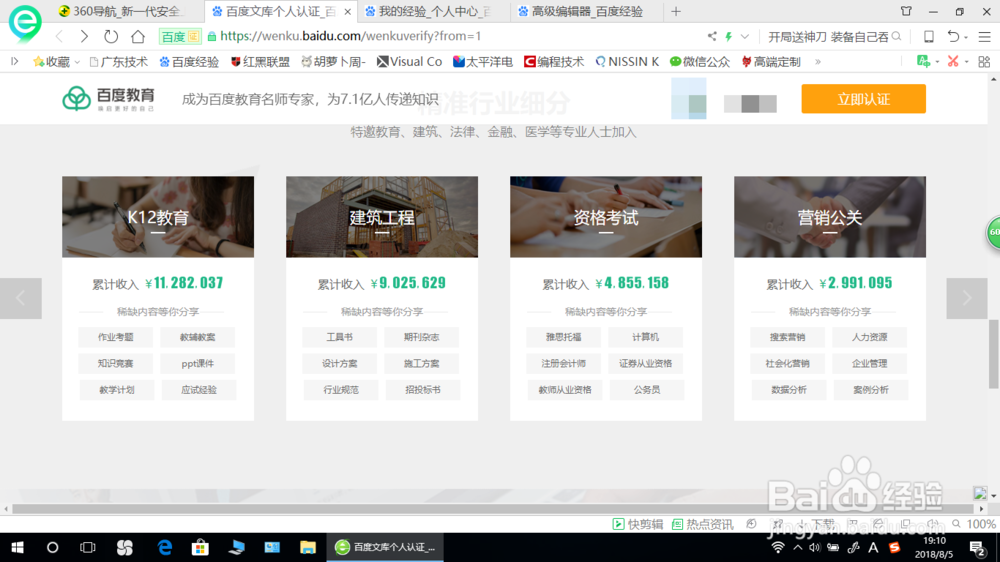The height and width of the screenshot is (562, 1000).
Task: Click the orange 立即认证 button
Action: (864, 99)
